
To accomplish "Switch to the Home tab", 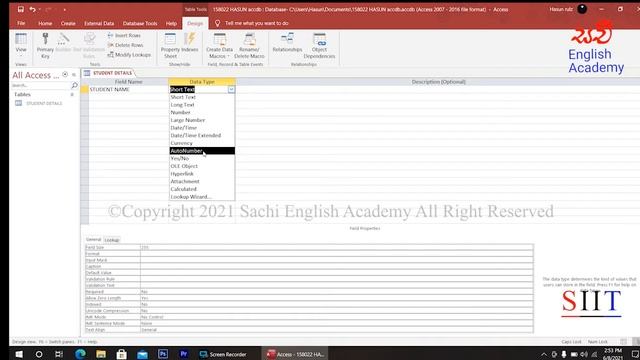I will tap(45, 23).
